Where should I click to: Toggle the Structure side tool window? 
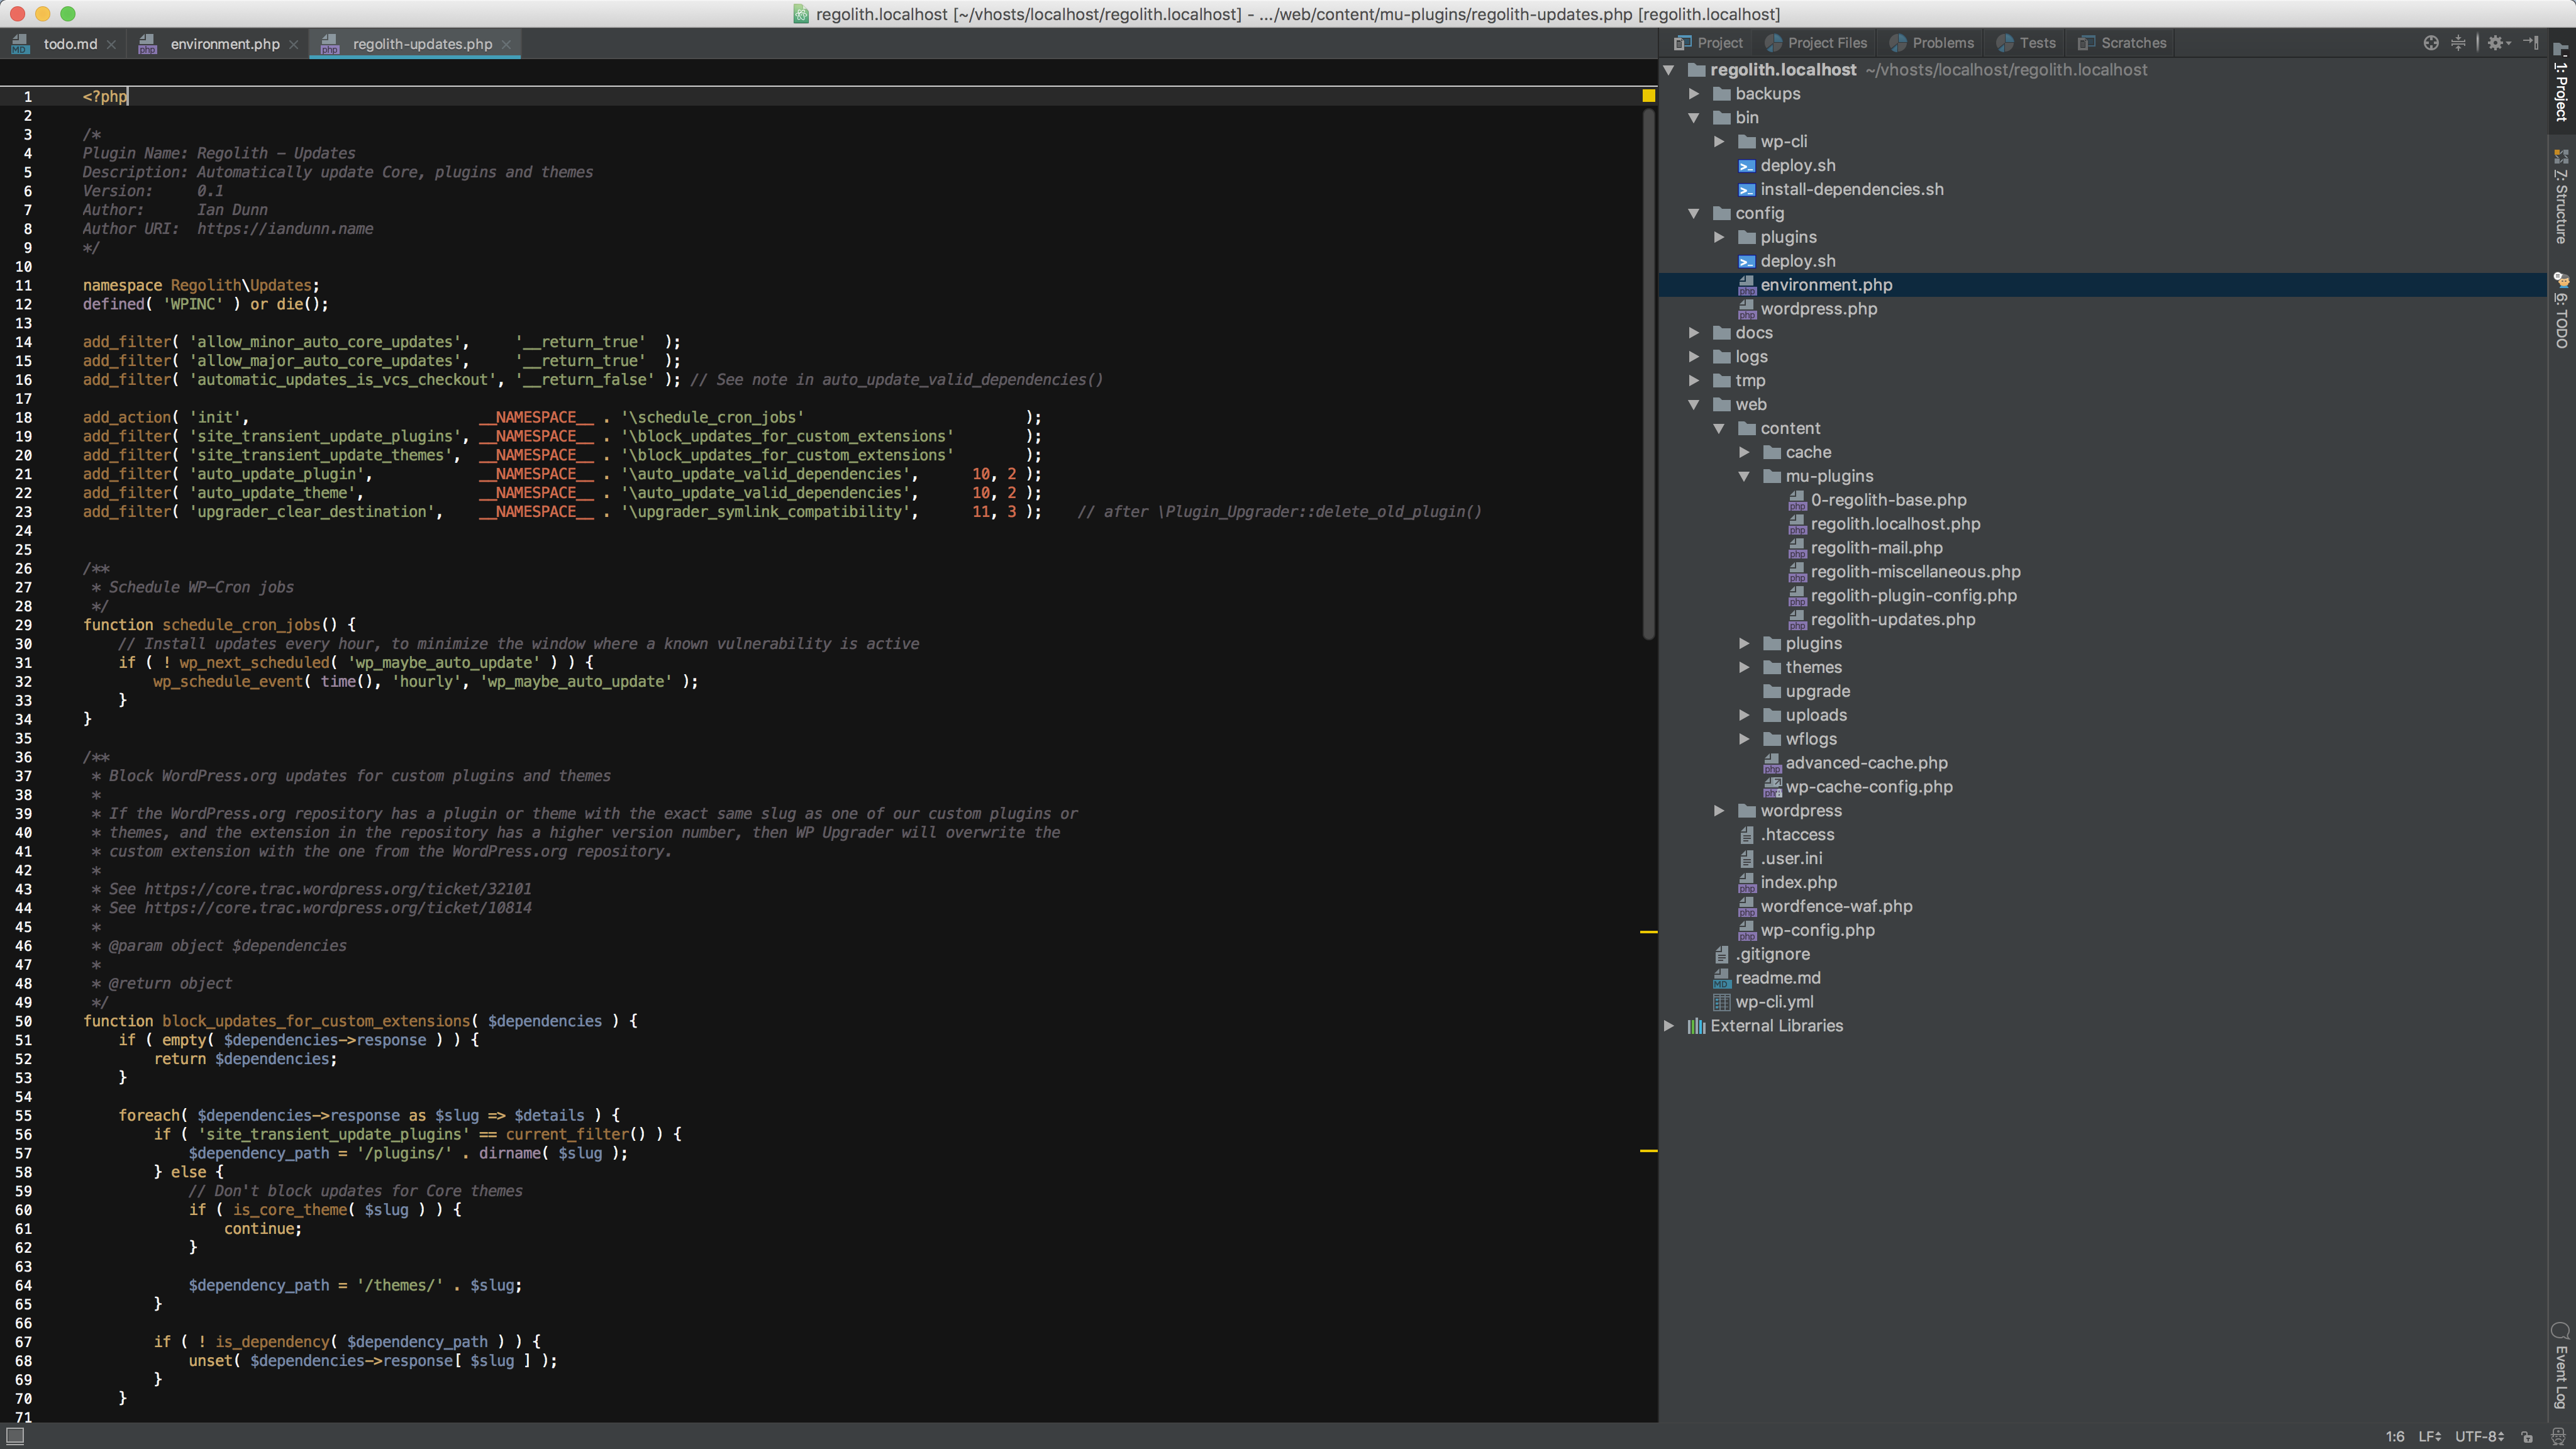click(x=2560, y=197)
